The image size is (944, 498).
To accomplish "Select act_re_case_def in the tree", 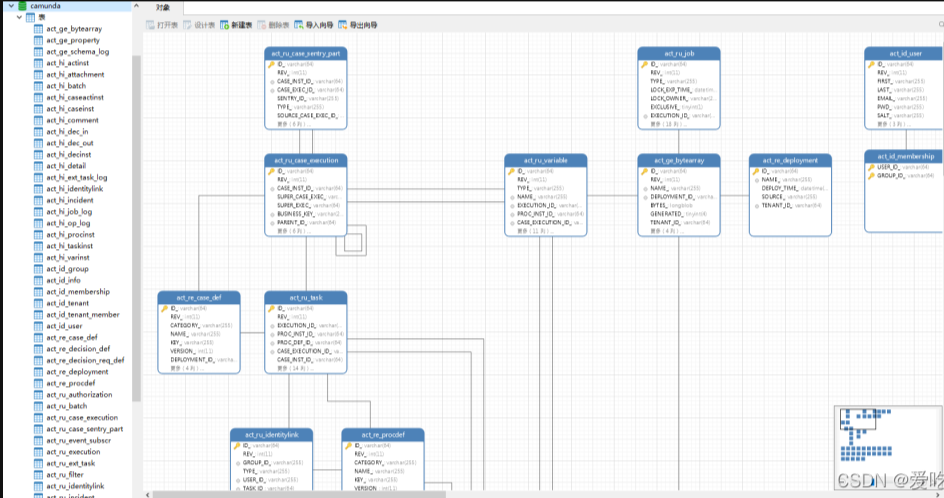I will [x=72, y=338].
